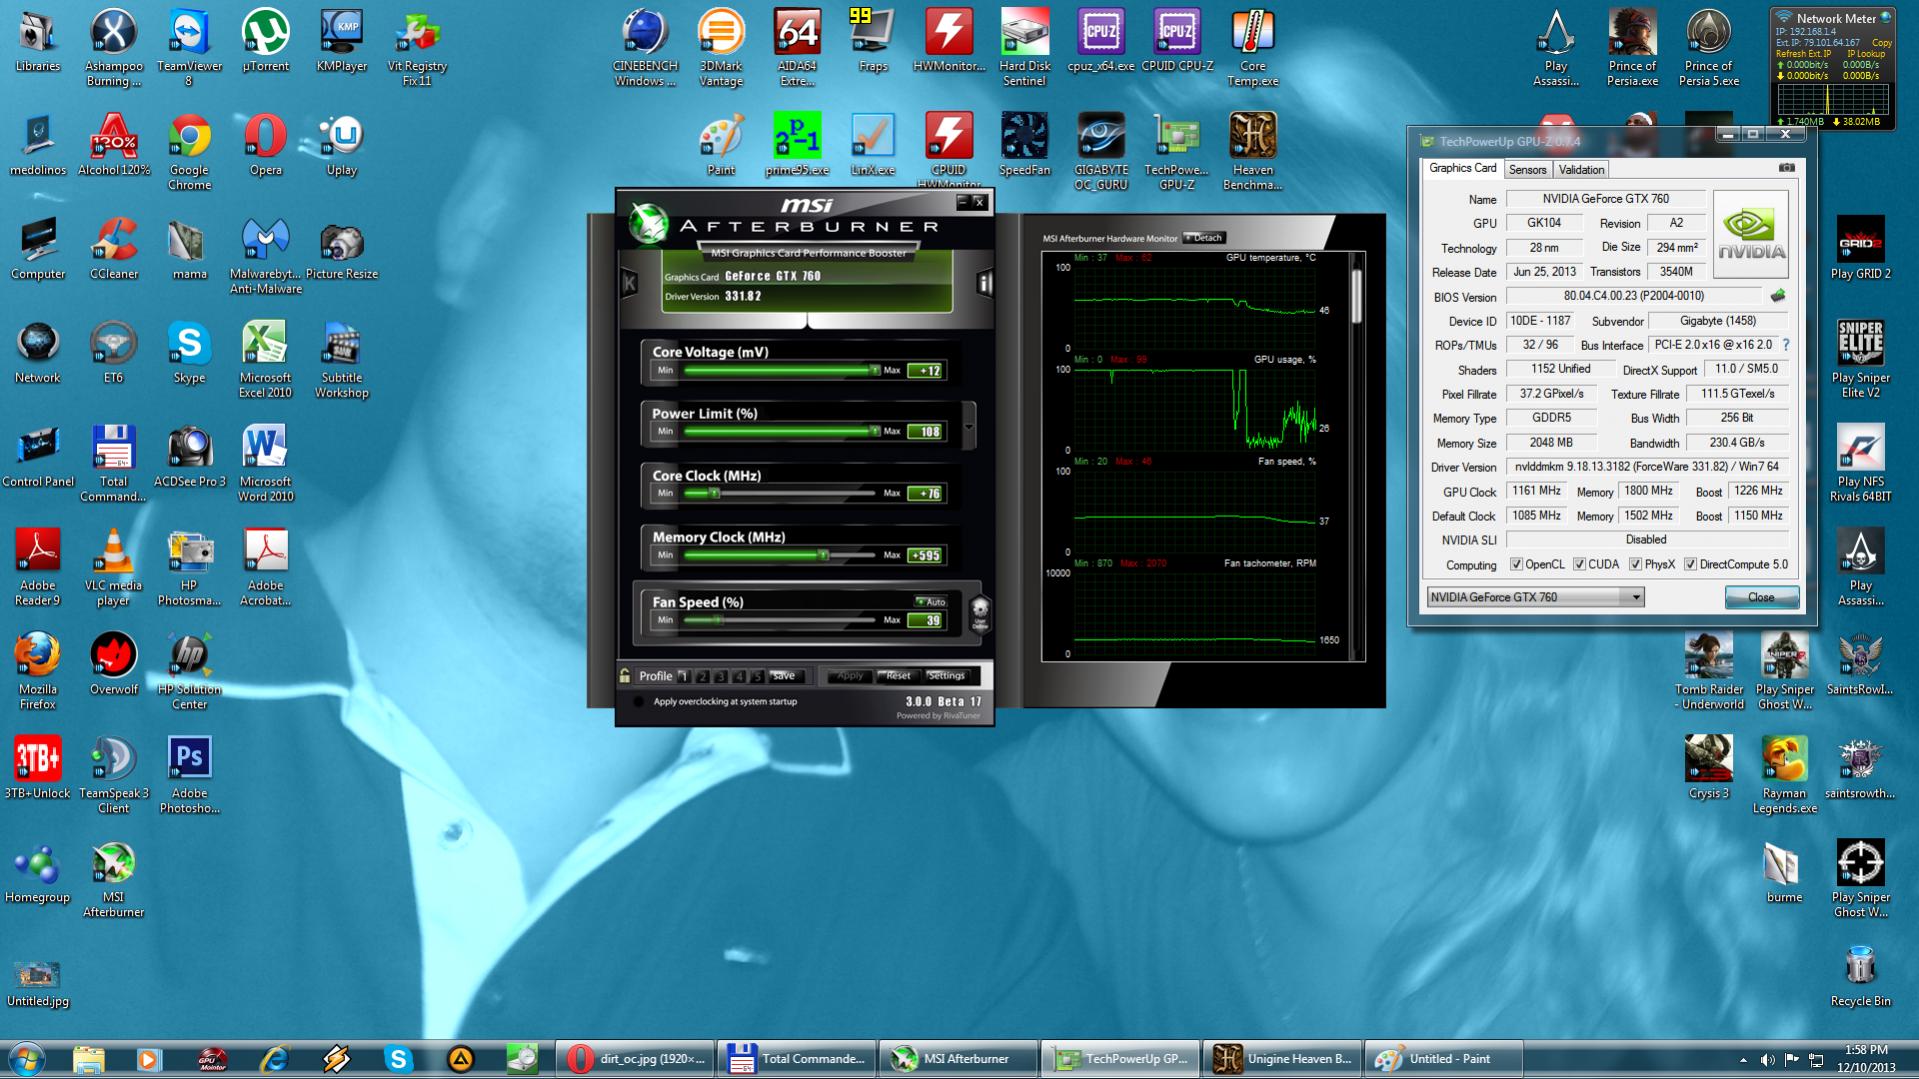Open the Fraps desktop icon
Screen dimensions: 1919x1079
click(x=872, y=42)
